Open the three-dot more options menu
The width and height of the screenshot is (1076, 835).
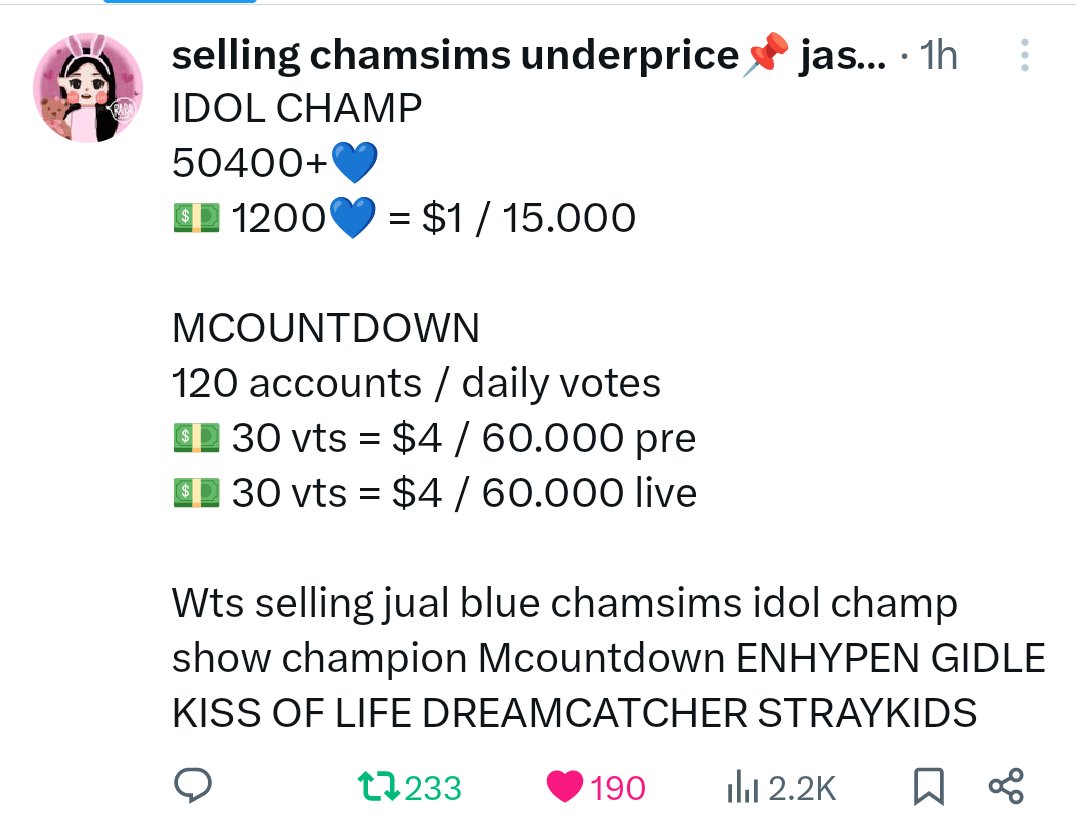(1025, 55)
